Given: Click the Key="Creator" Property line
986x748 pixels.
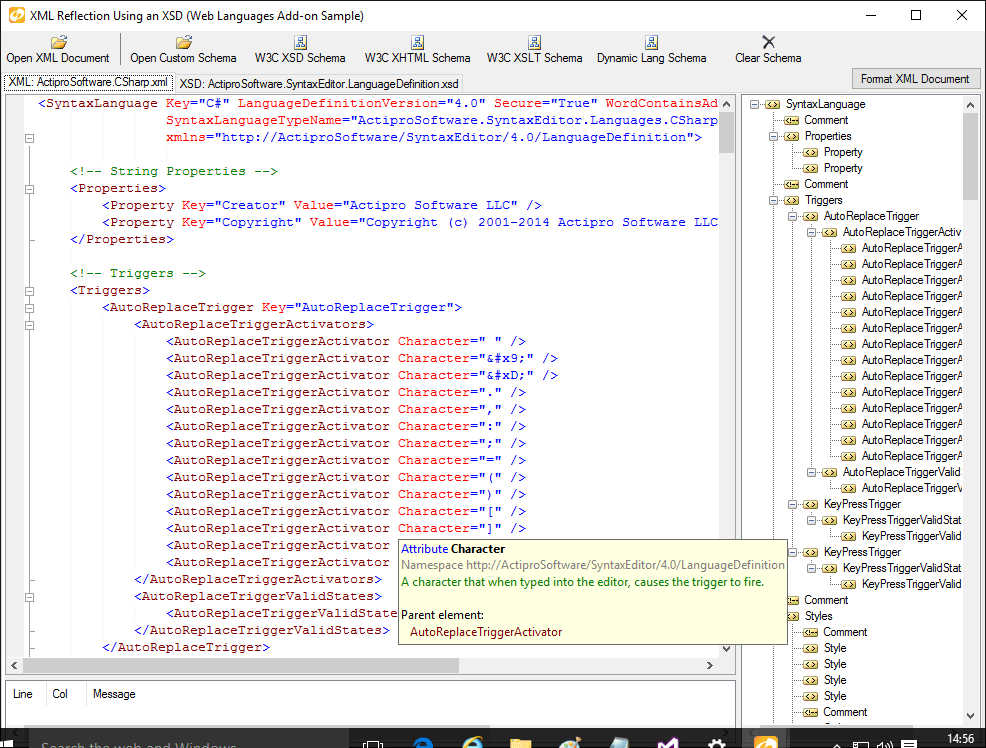Looking at the screenshot, I should (322, 206).
